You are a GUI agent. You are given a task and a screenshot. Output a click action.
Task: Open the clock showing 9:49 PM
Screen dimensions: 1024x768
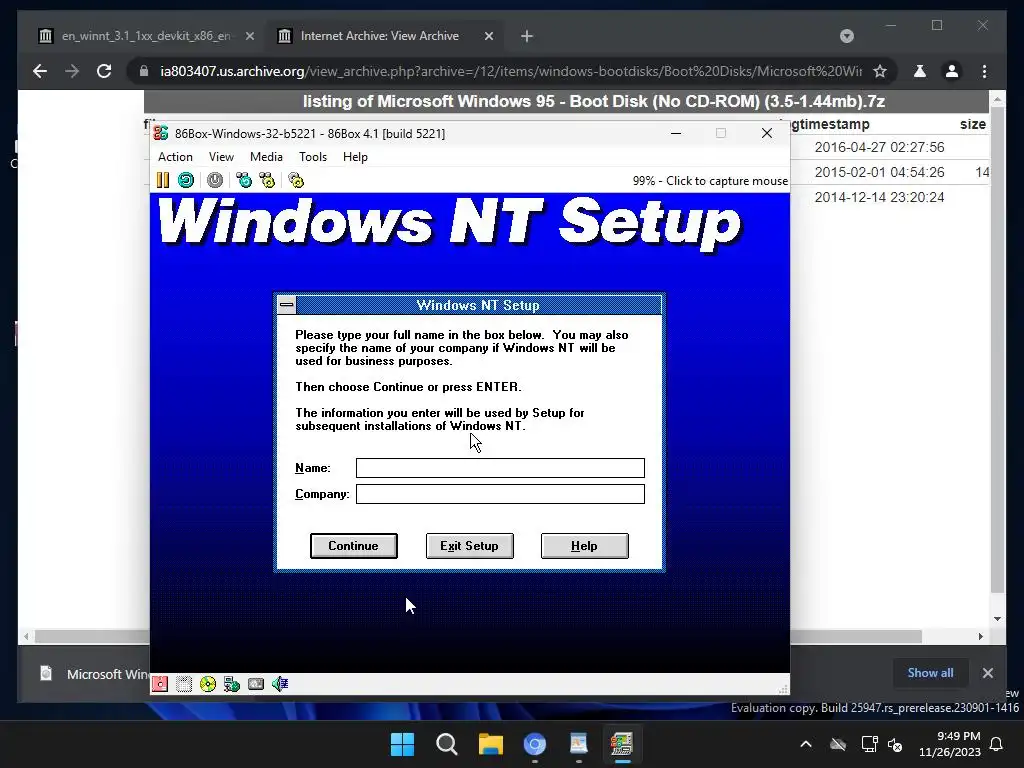(950, 744)
